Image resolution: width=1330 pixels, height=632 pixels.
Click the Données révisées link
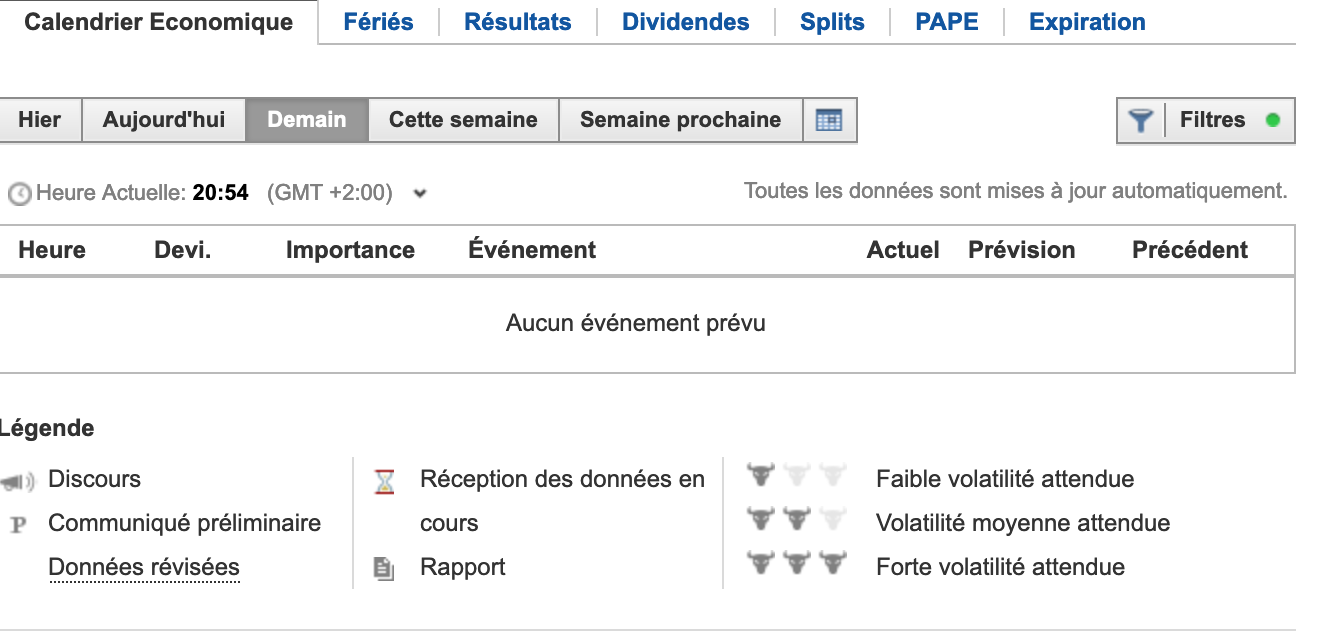point(144,568)
